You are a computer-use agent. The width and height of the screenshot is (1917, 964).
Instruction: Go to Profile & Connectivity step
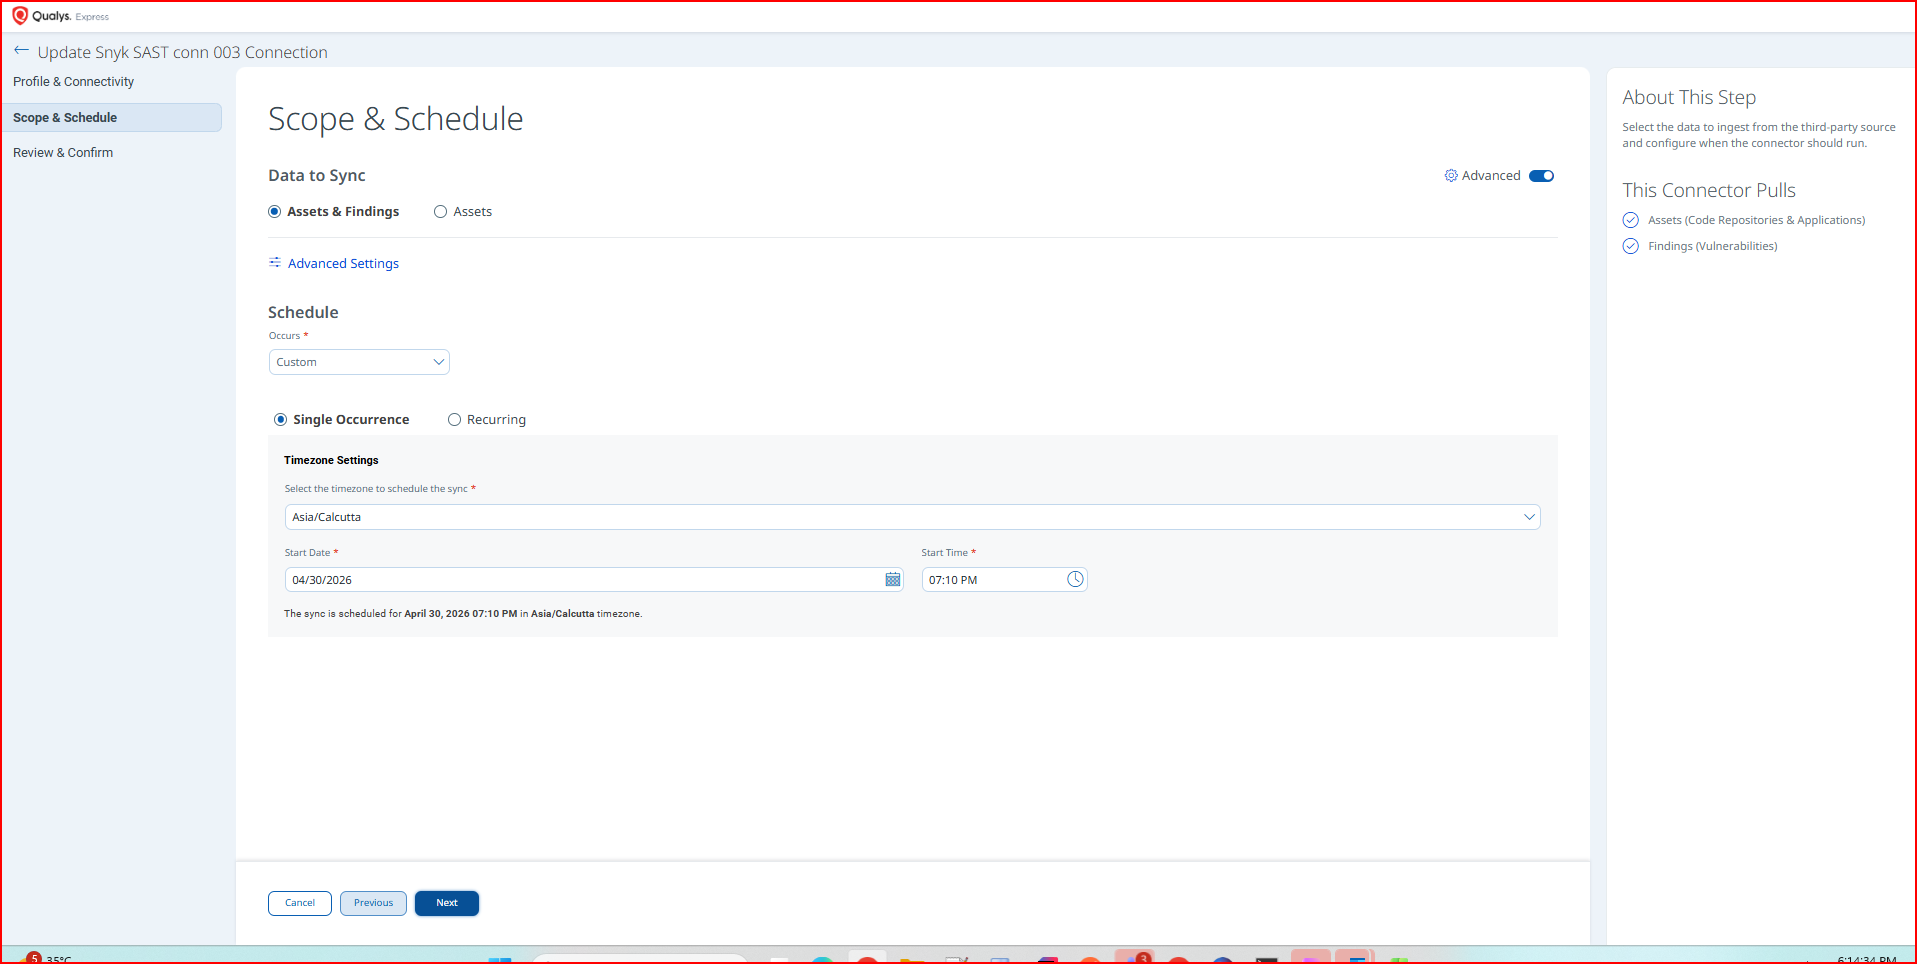point(73,82)
